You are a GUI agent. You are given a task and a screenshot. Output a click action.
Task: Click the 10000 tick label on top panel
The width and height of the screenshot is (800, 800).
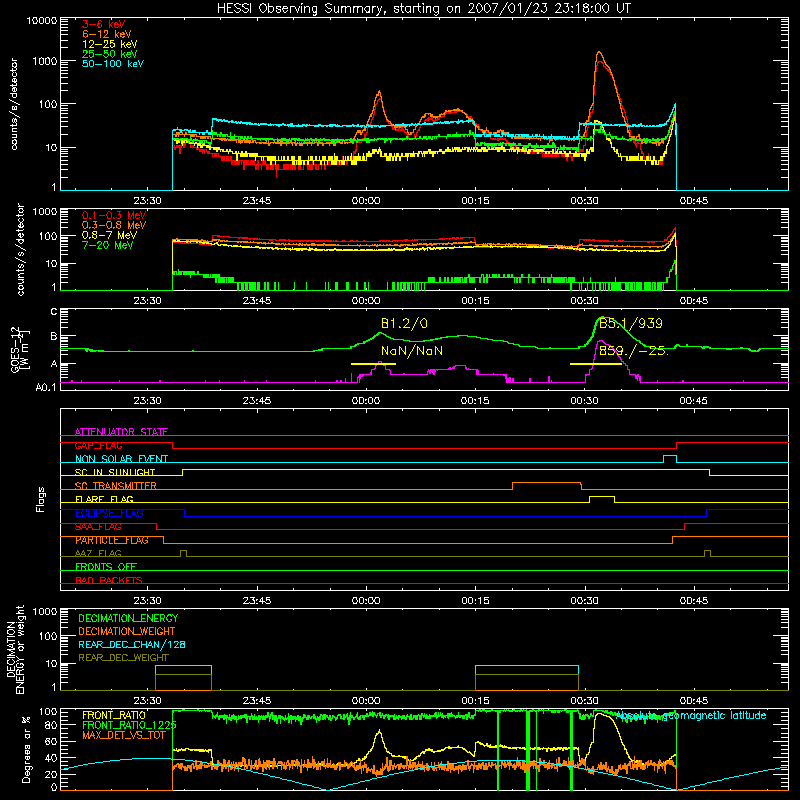pos(42,20)
